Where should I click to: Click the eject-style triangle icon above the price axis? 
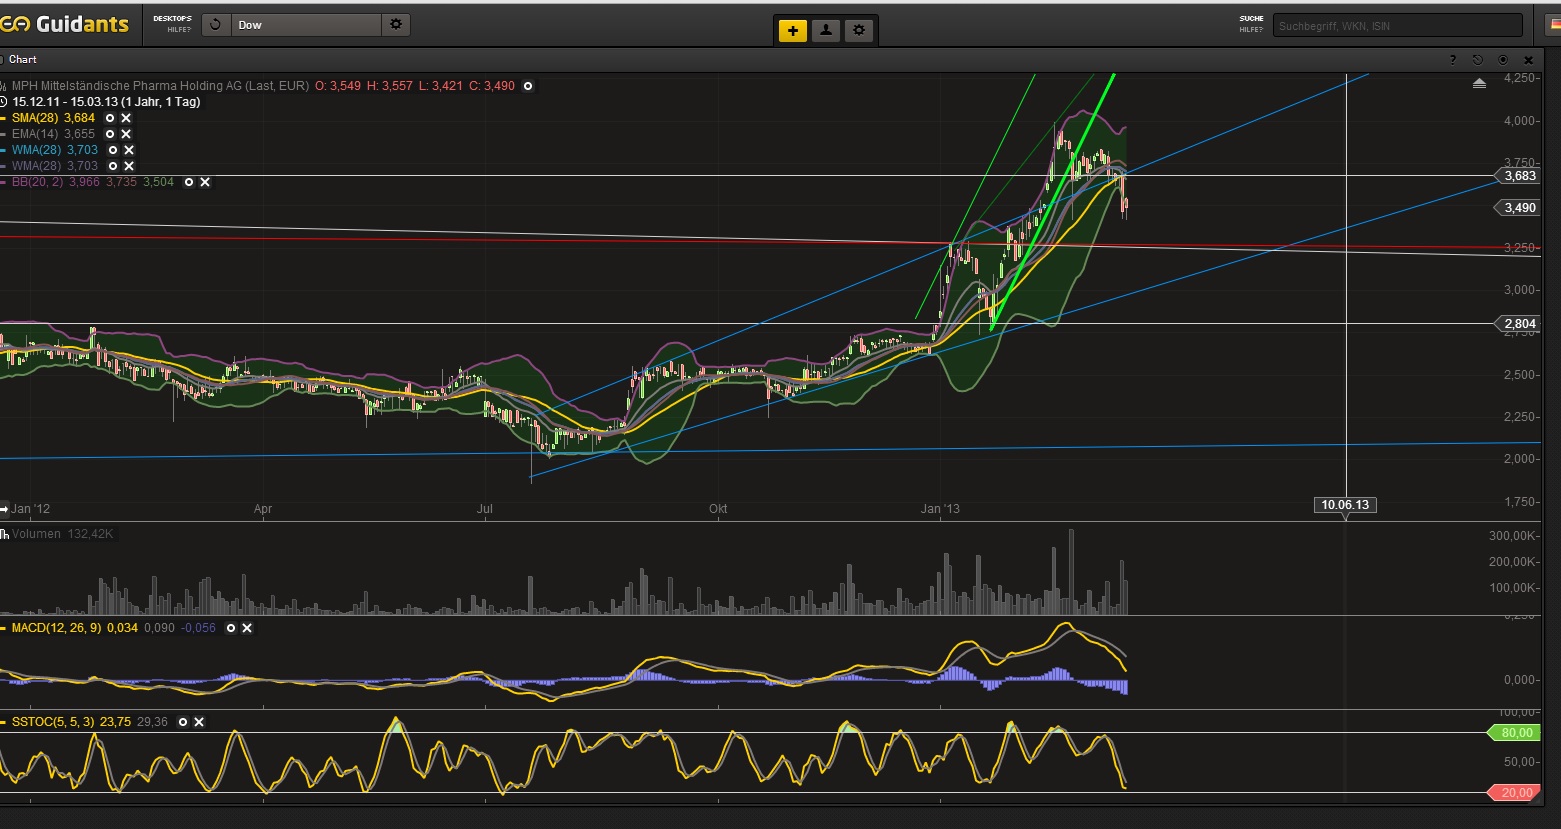[1479, 84]
